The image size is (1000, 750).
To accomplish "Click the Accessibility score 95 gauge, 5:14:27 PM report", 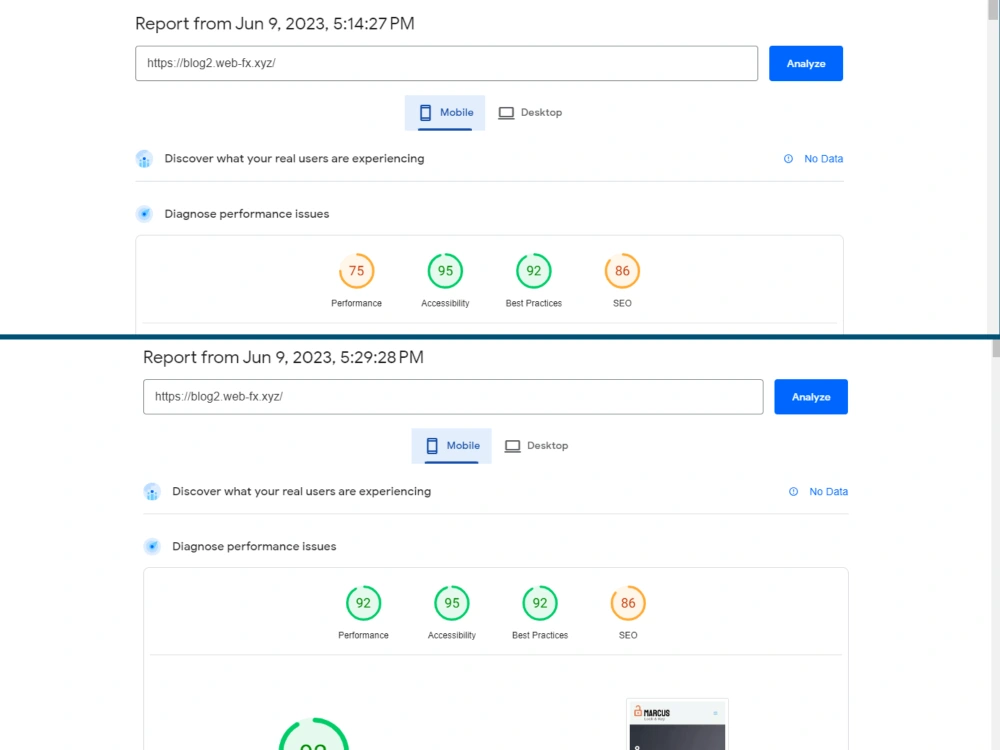I will coord(445,271).
